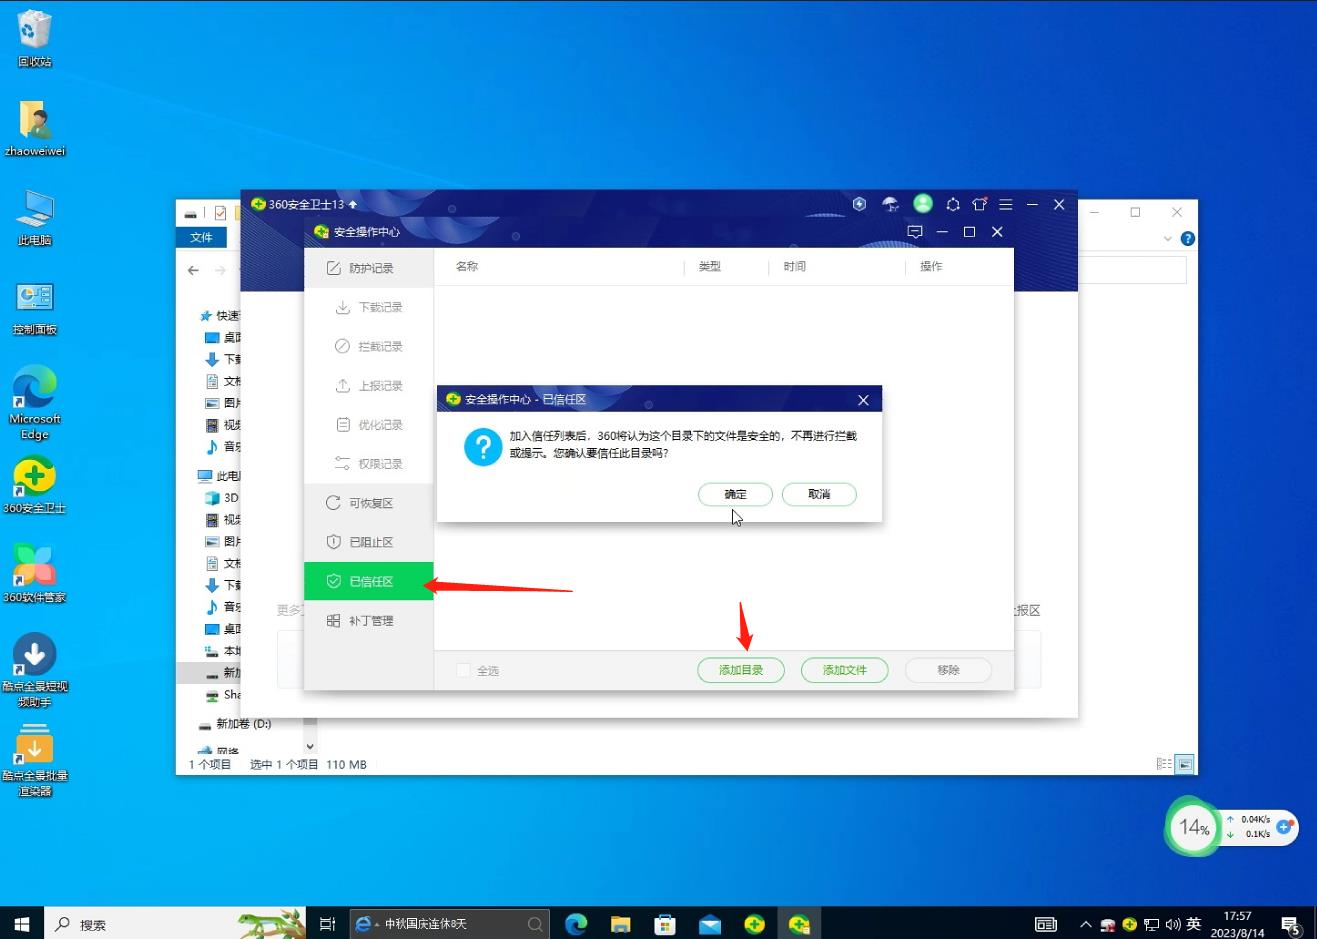Open 360软件管家 desktop shortcut
Screen dimensions: 1317x939
34,575
